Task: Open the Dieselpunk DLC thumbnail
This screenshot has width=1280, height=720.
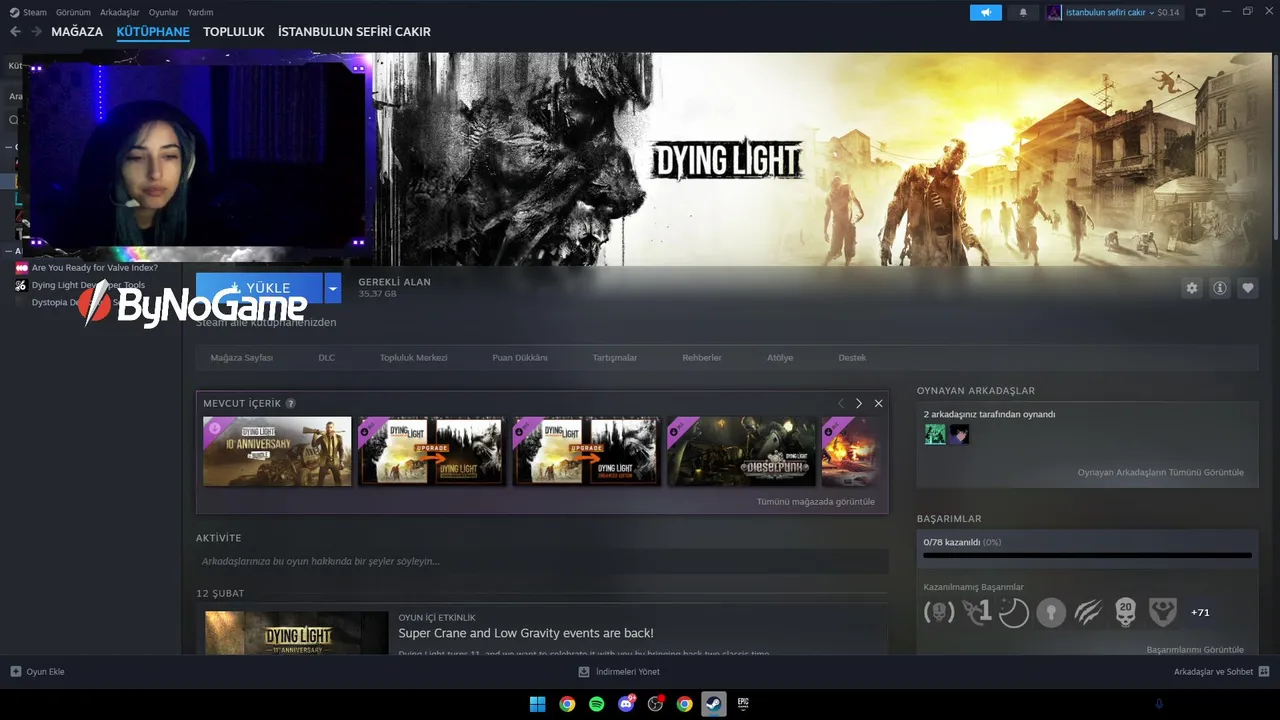Action: click(x=741, y=451)
